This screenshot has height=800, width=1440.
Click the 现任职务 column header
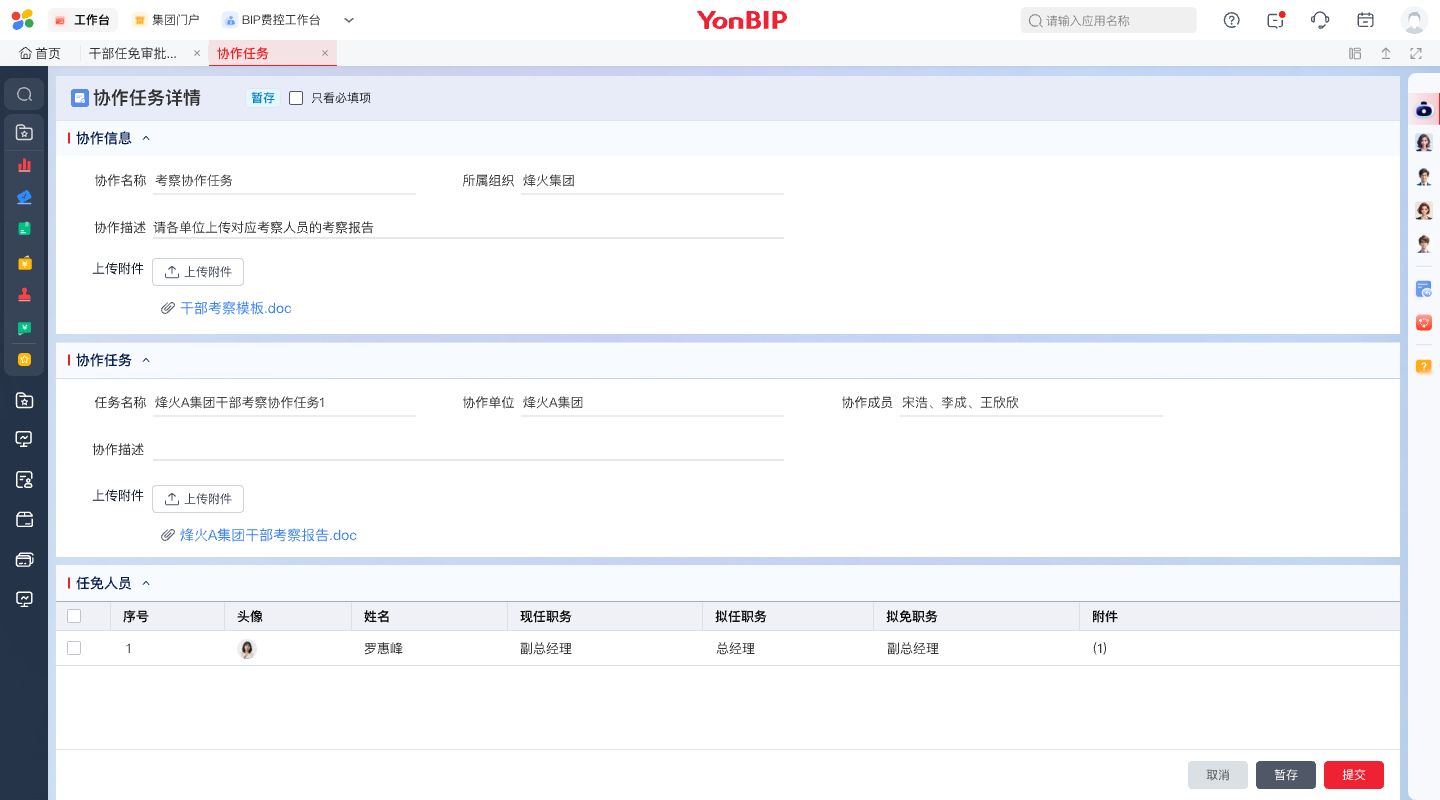point(606,616)
